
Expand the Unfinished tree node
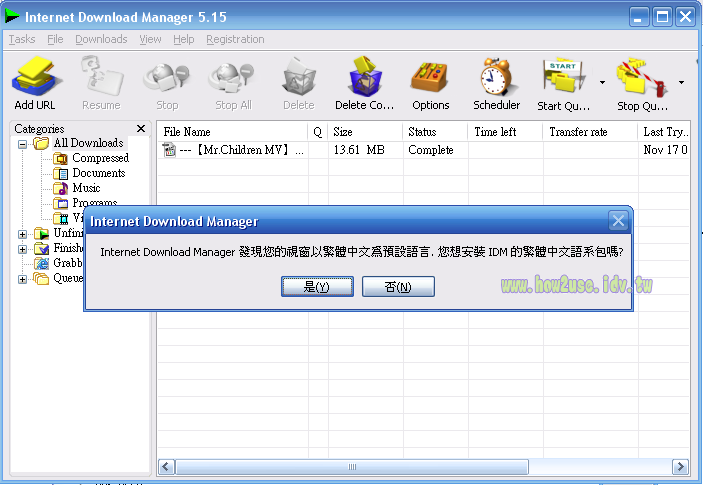(x=22, y=234)
